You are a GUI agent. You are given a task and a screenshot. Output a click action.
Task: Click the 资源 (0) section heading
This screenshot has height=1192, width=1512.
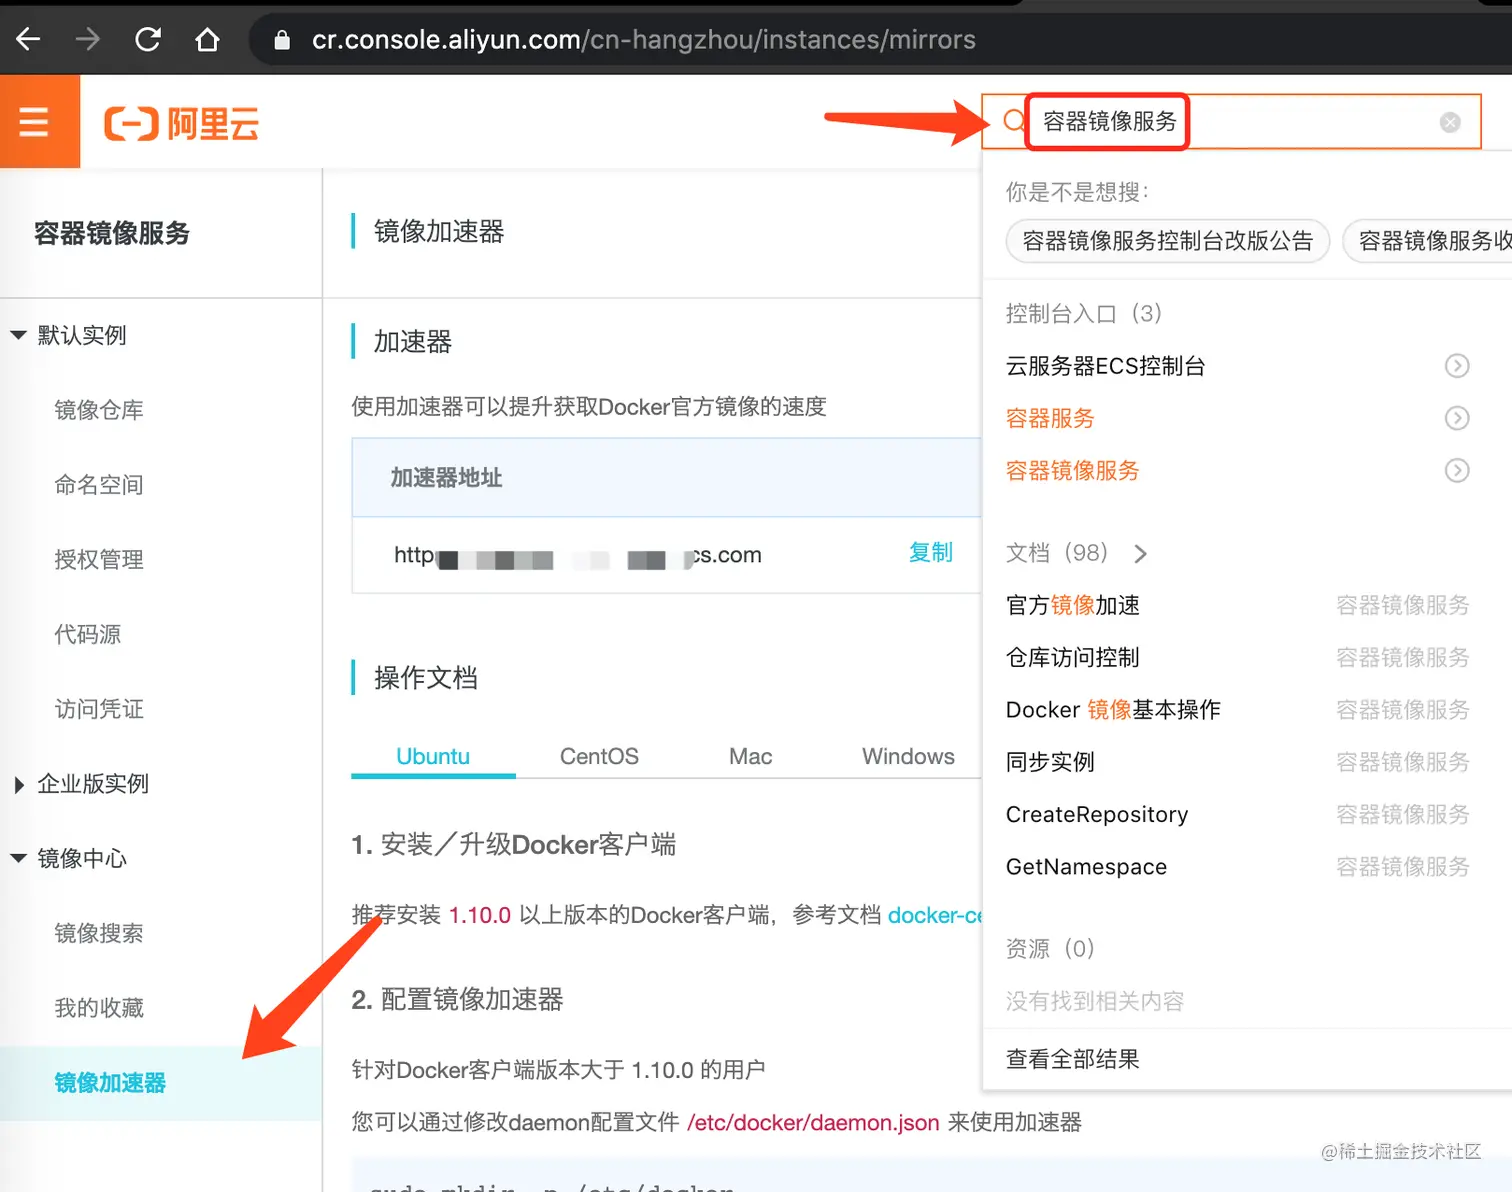(x=1050, y=948)
